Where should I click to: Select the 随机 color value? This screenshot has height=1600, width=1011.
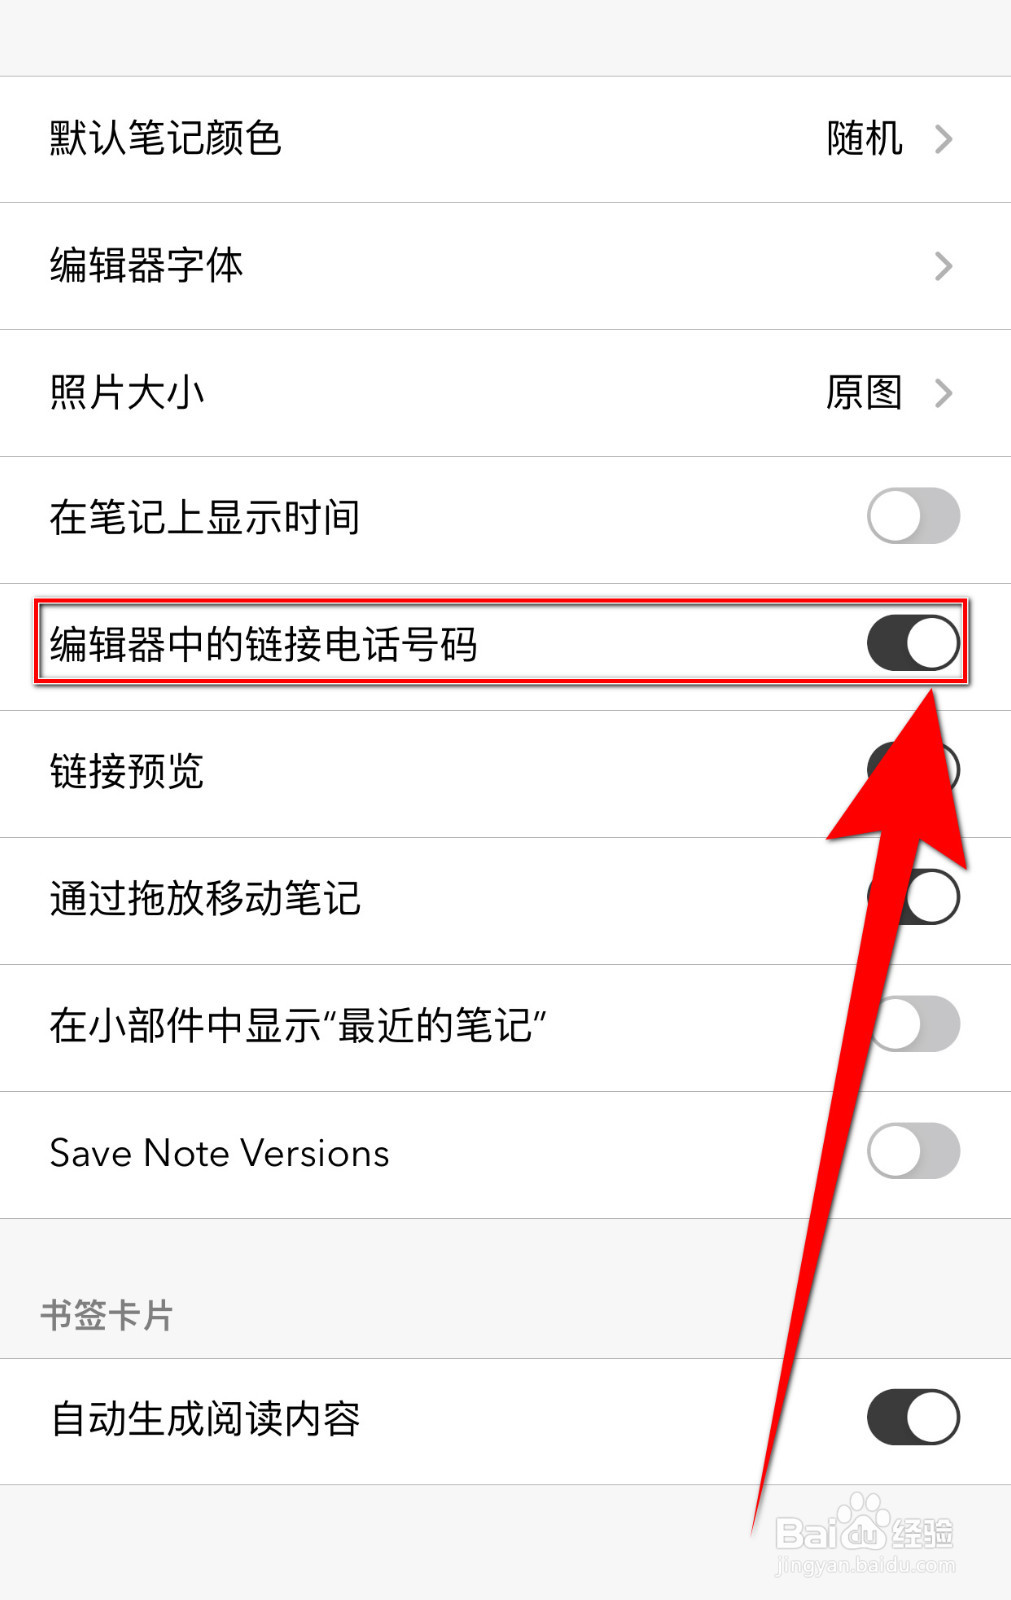[865, 139]
